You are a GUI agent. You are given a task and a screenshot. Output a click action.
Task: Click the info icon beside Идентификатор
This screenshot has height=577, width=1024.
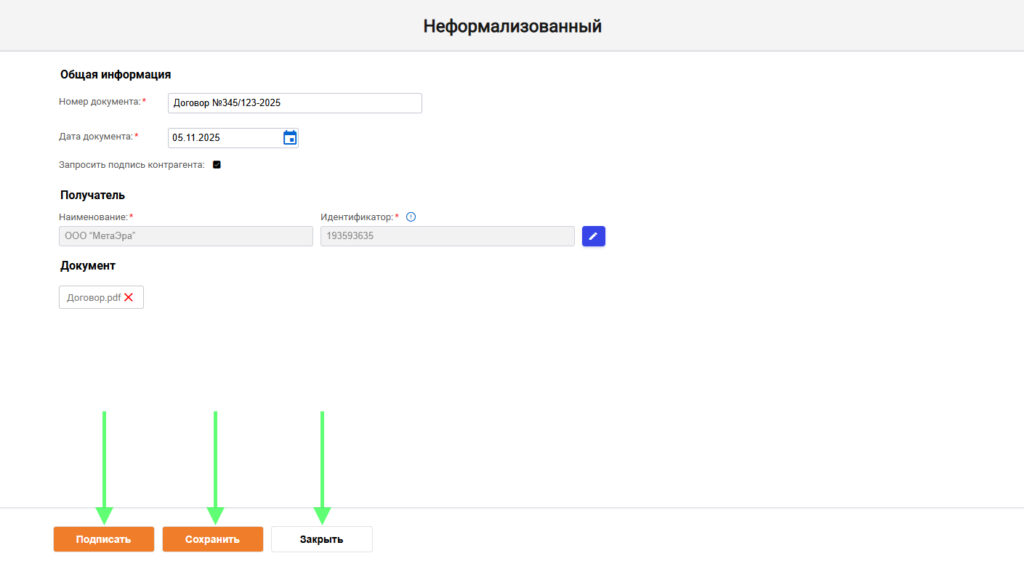(411, 217)
